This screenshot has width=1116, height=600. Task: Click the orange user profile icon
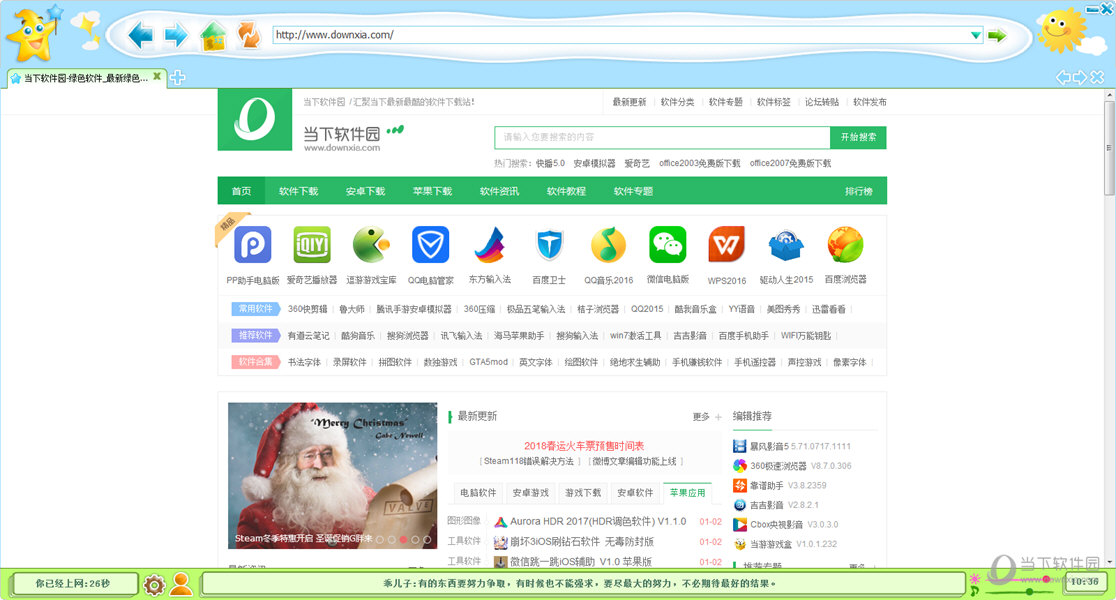tap(181, 584)
